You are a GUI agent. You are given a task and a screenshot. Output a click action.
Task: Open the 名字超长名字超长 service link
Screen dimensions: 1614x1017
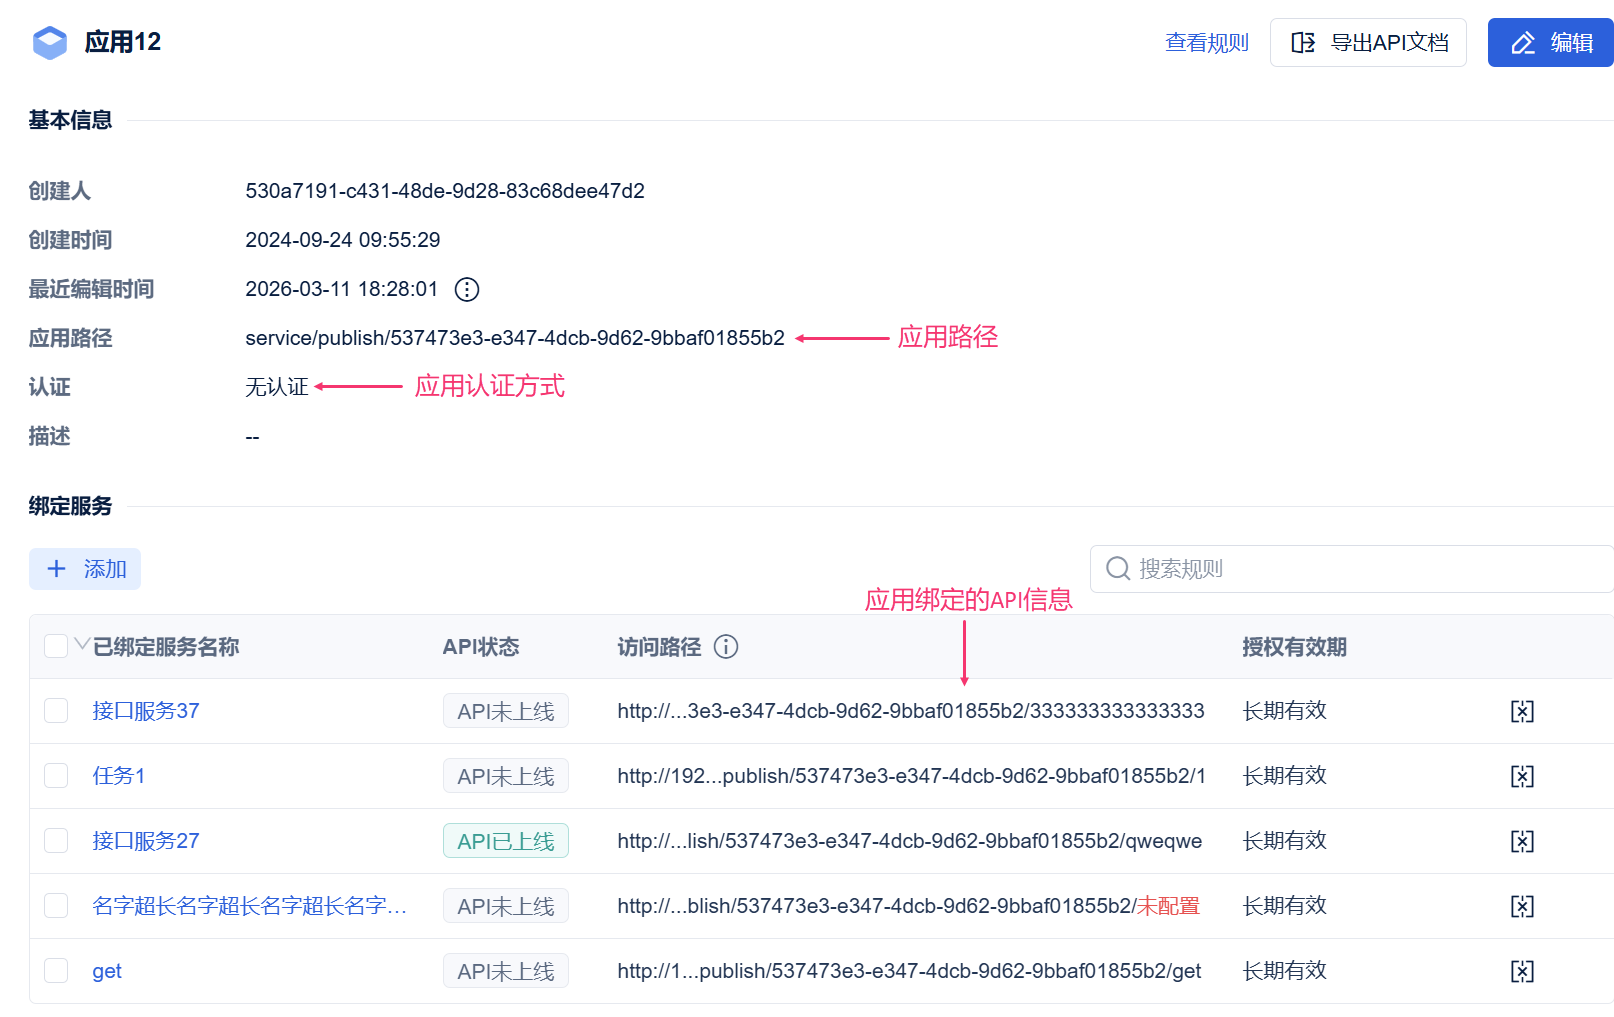tap(249, 906)
